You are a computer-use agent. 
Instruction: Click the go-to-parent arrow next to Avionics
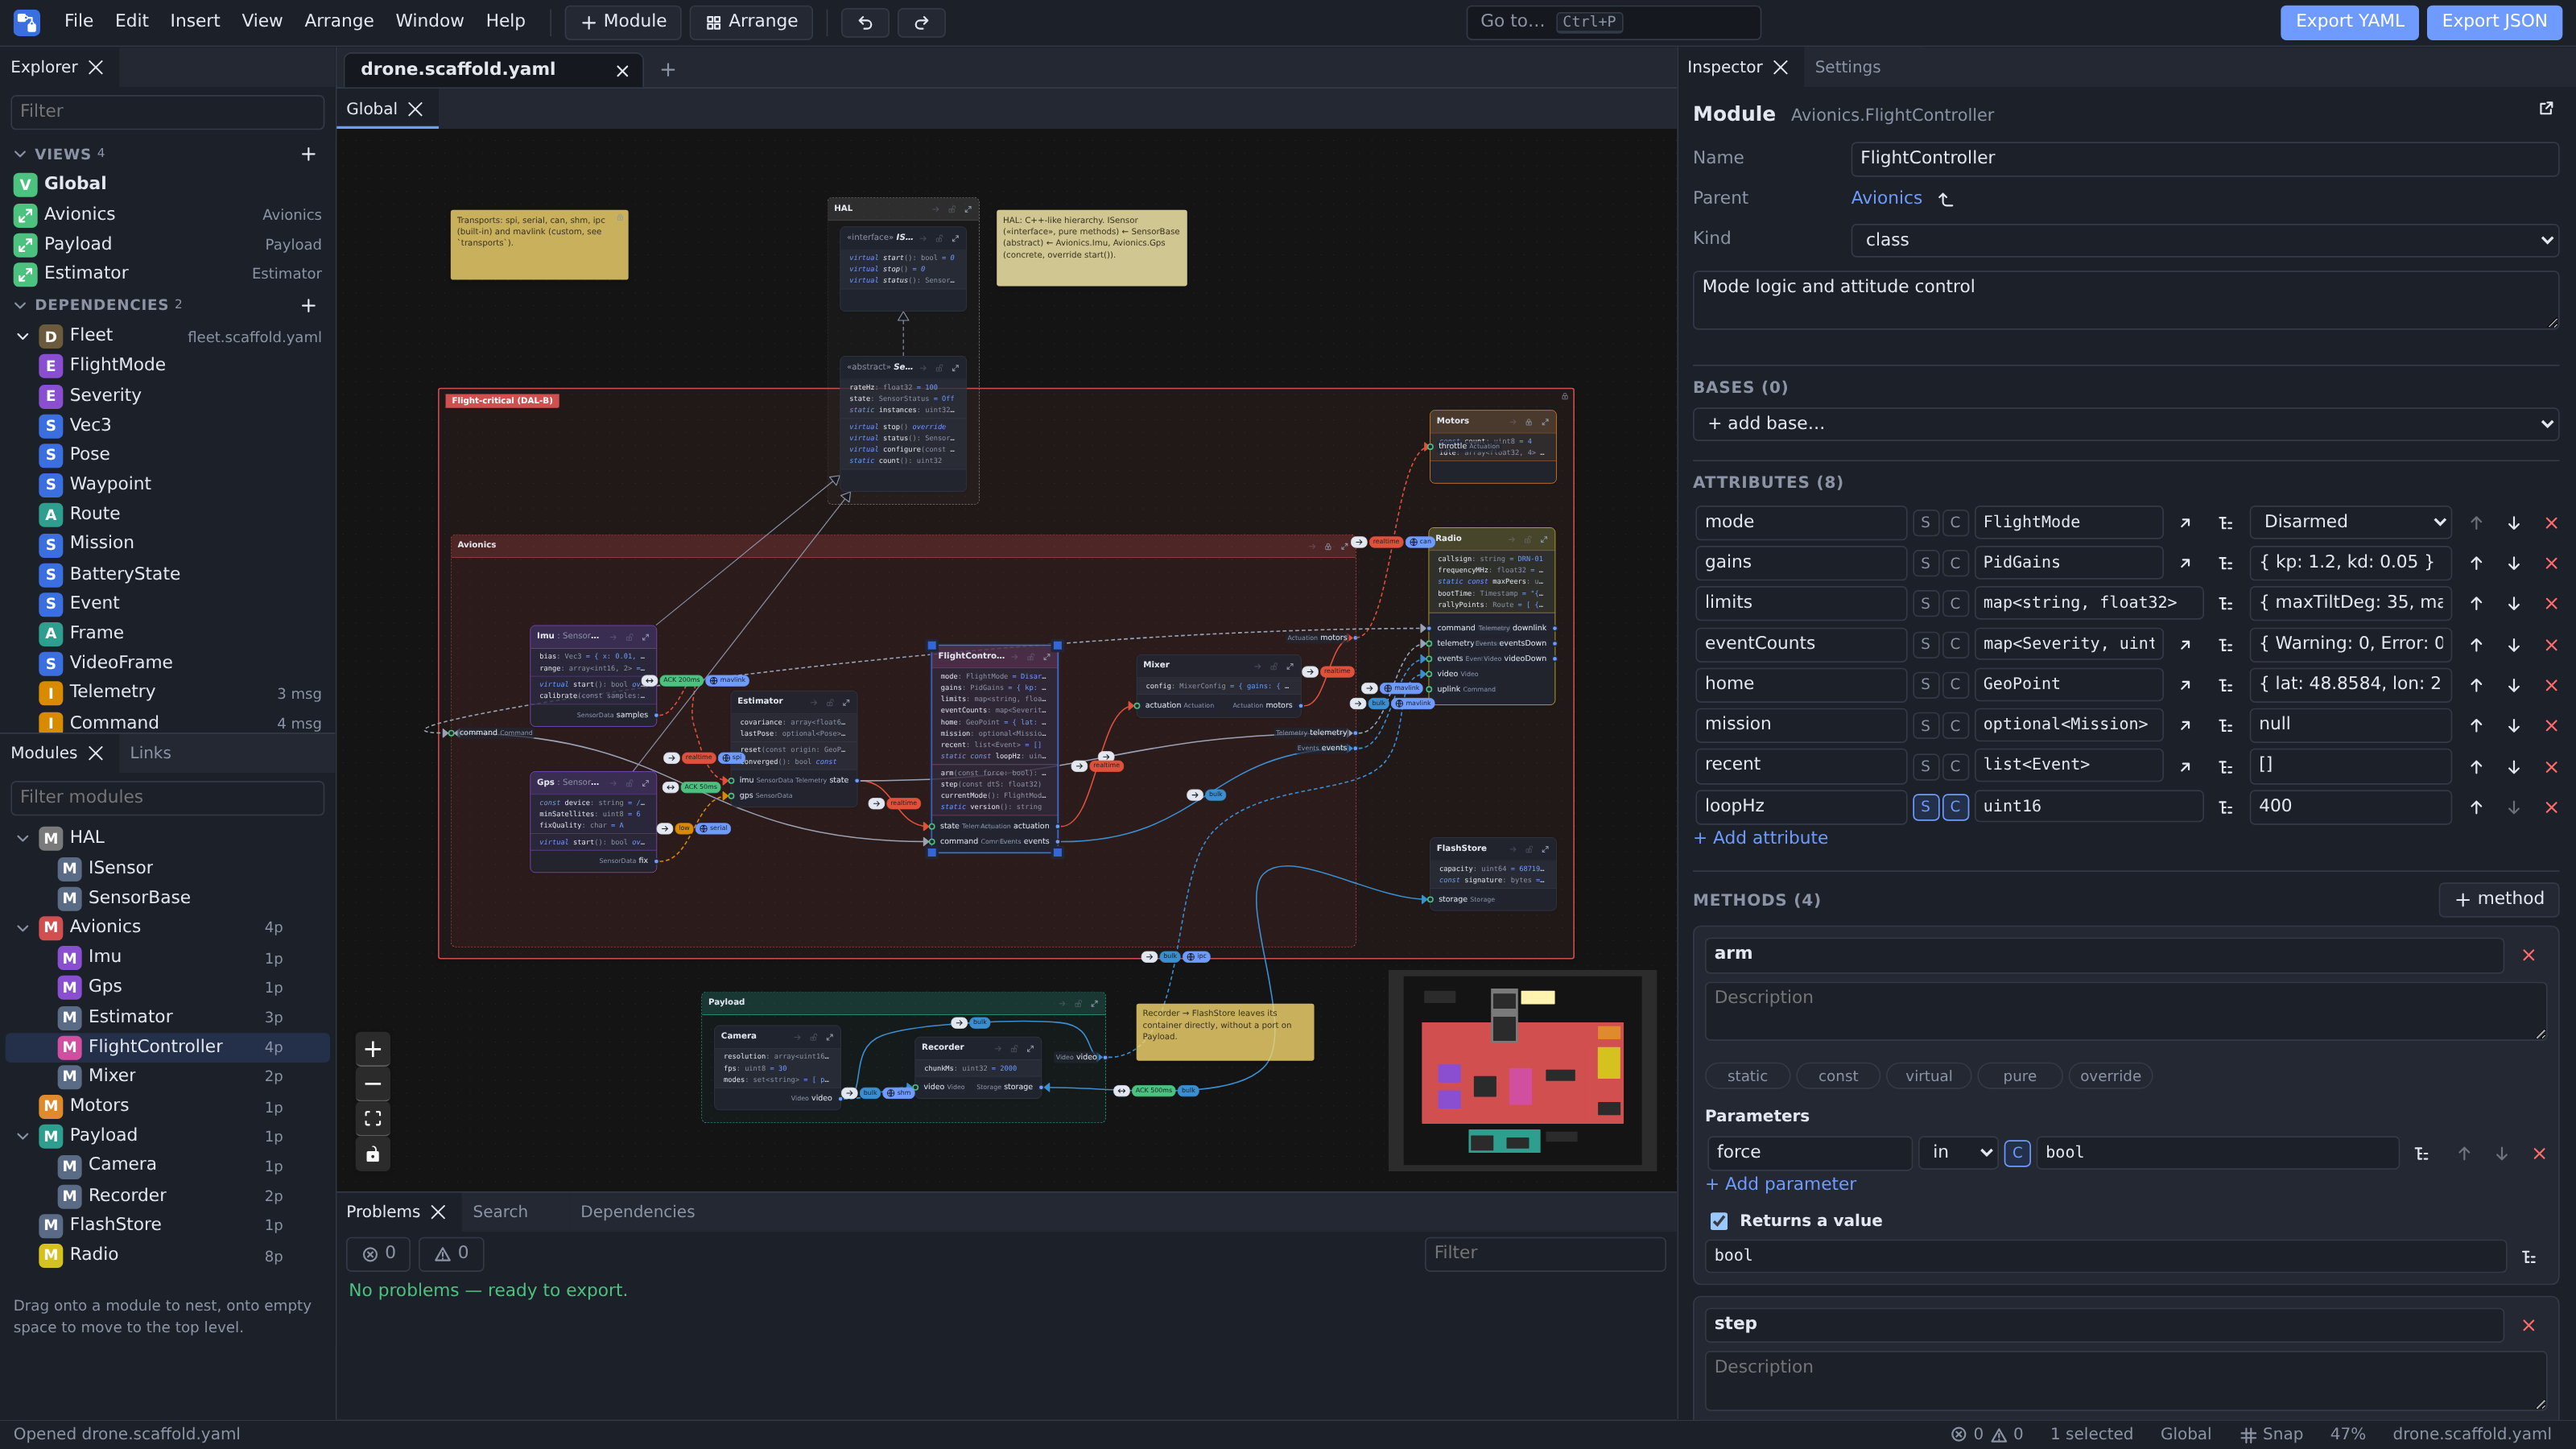pos(1945,199)
